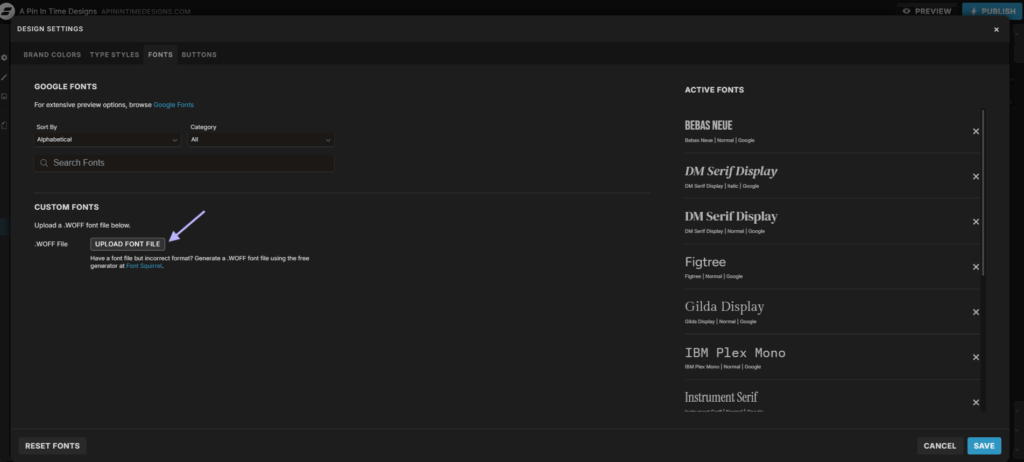
Task: Select the Fonts tab
Action: pos(160,54)
